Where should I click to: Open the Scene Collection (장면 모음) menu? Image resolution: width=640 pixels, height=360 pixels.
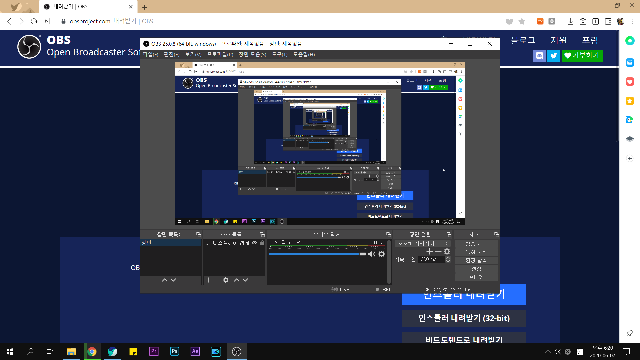click(252, 54)
